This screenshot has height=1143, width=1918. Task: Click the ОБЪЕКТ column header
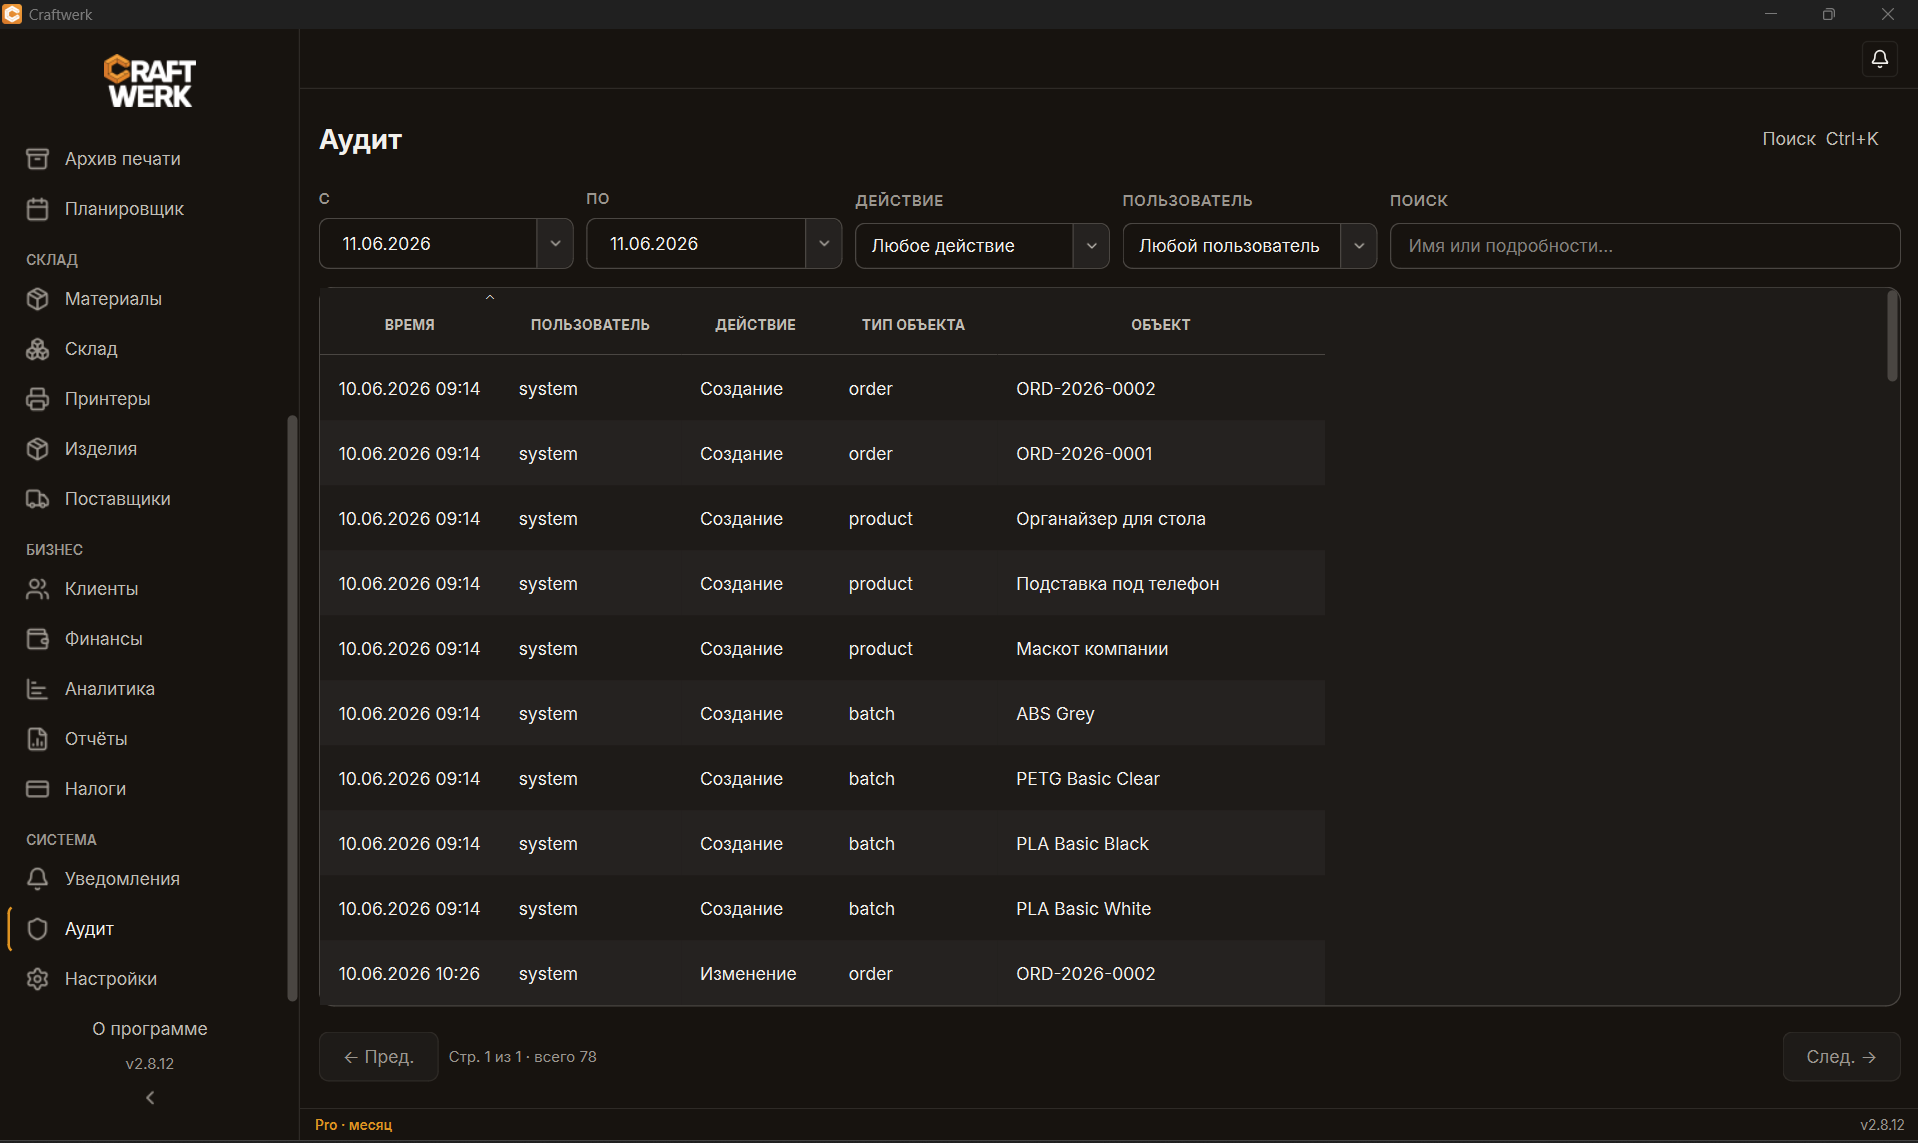[1160, 325]
